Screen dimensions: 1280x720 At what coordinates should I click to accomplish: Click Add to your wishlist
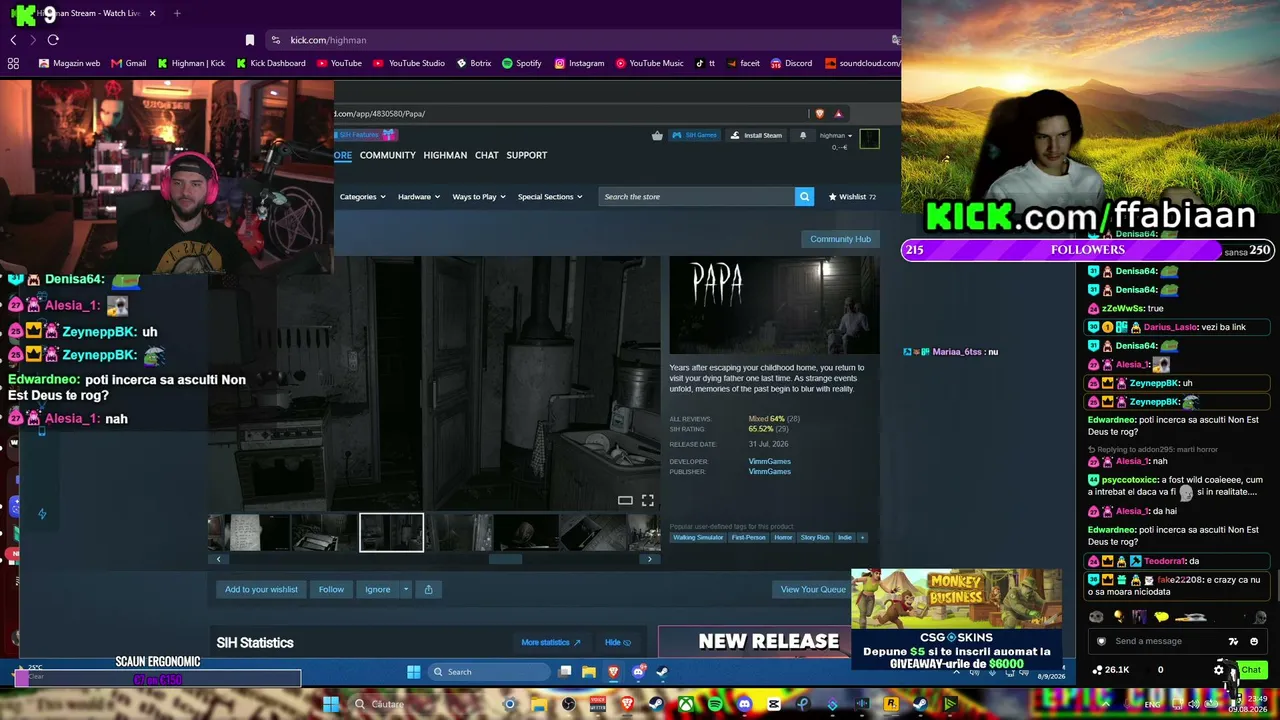coord(261,590)
